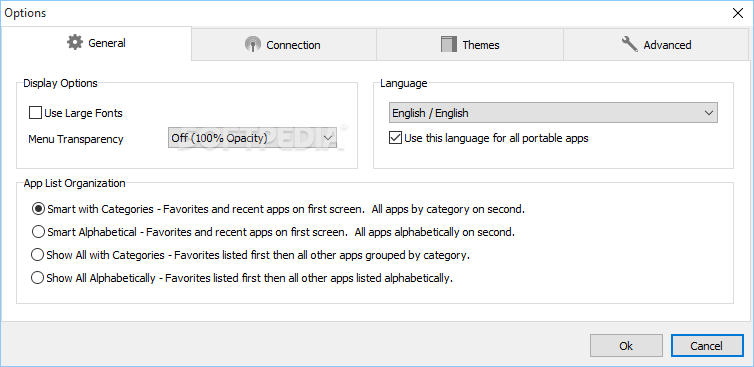
Task: Confirm settings with the Ok button
Action: click(626, 345)
